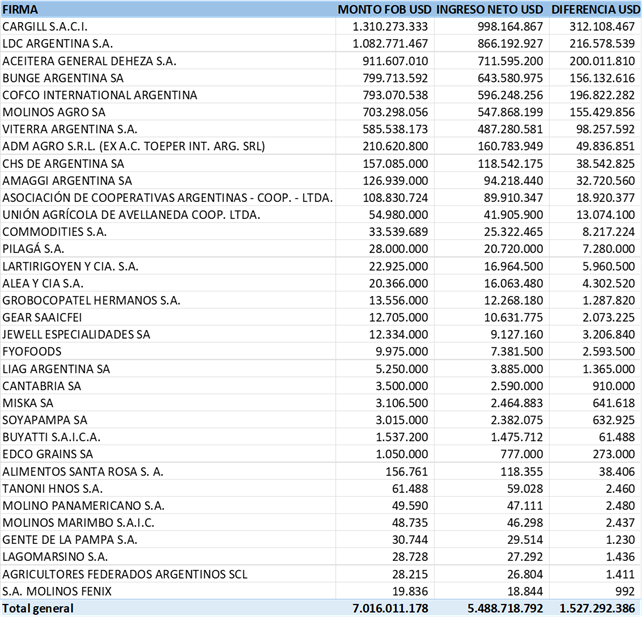This screenshot has height=617, width=642.
Task: Select second redacted row in INGRESO NETO column
Action: [491, 43]
